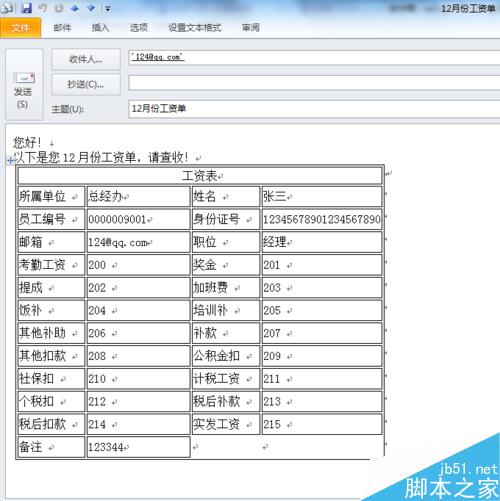Click the 员工编号 cell
This screenshot has width=500, height=501.
pyautogui.click(x=51, y=219)
